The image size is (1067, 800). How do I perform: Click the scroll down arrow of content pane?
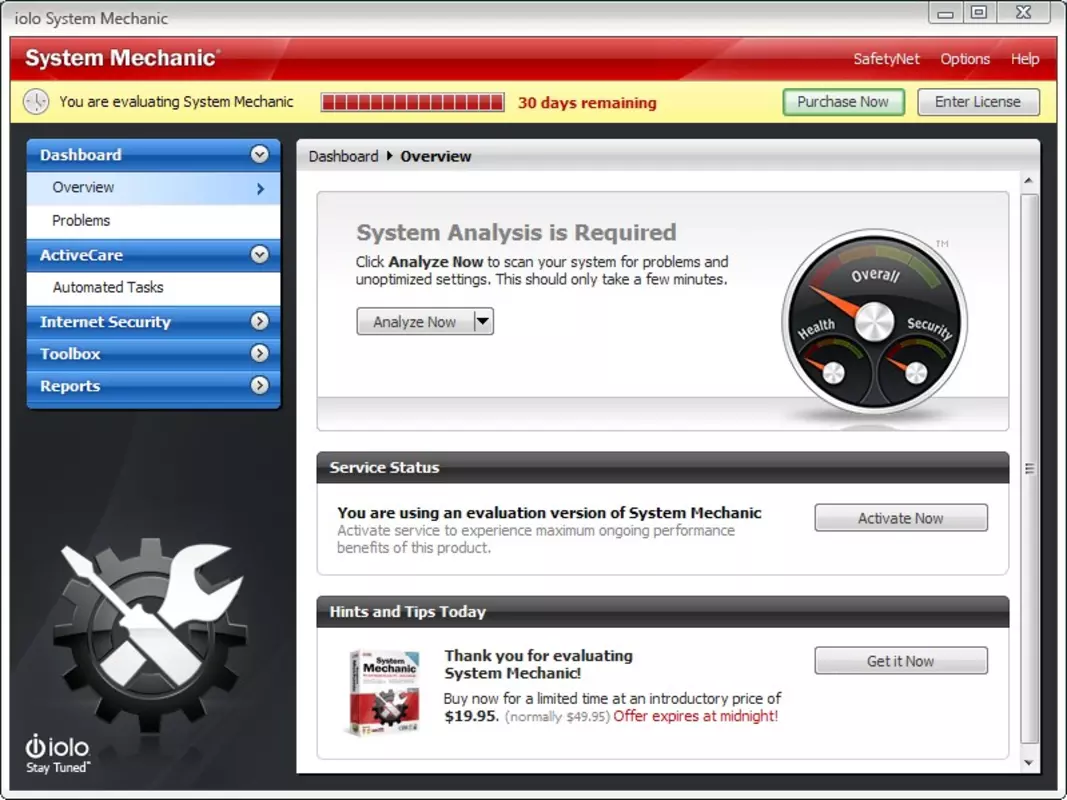pos(1029,763)
